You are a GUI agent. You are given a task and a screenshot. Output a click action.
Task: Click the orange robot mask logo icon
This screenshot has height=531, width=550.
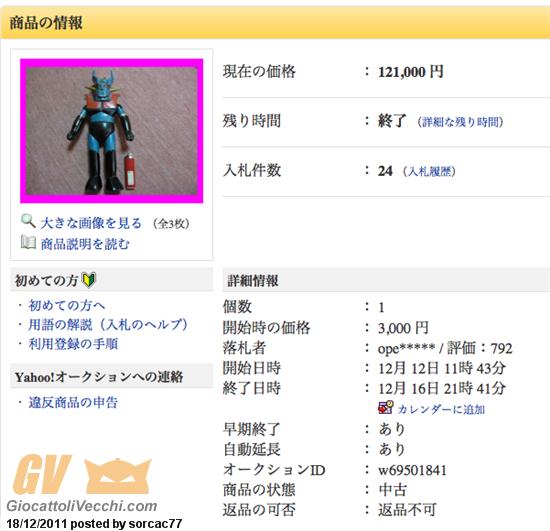(118, 476)
